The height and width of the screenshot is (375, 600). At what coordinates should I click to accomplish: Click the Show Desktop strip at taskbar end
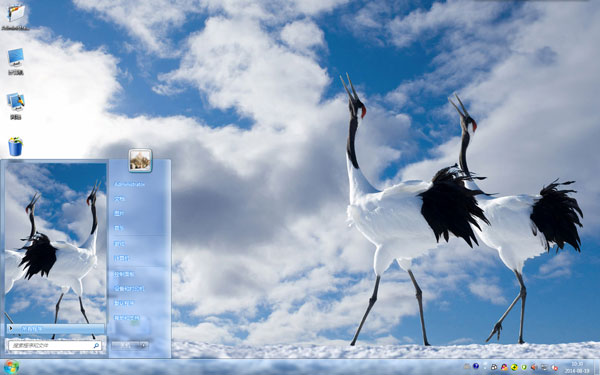pyautogui.click(x=597, y=367)
